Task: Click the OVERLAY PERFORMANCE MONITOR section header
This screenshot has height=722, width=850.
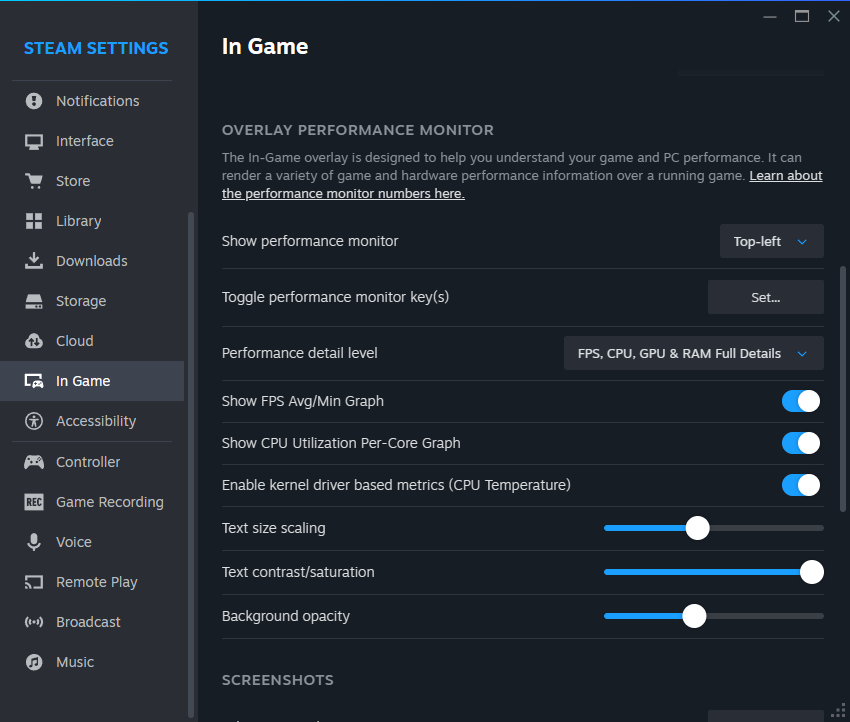Action: point(357,130)
